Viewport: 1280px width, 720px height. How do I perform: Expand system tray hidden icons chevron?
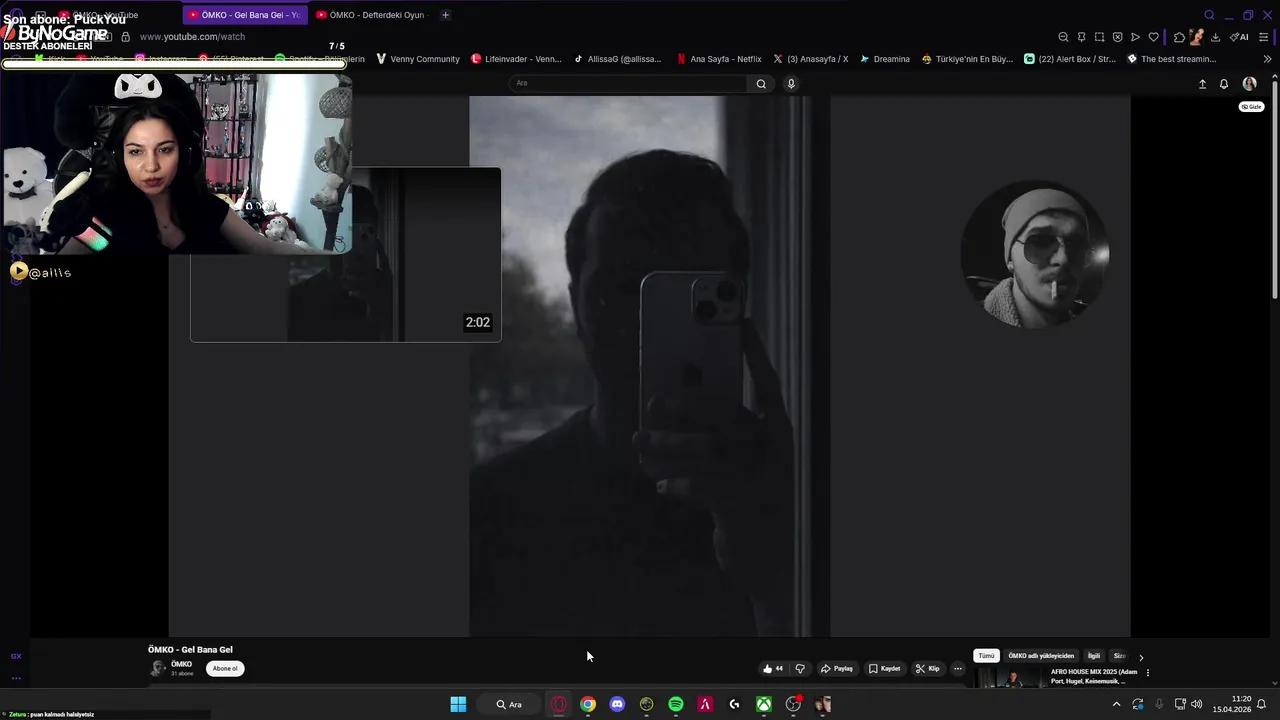point(1116,705)
